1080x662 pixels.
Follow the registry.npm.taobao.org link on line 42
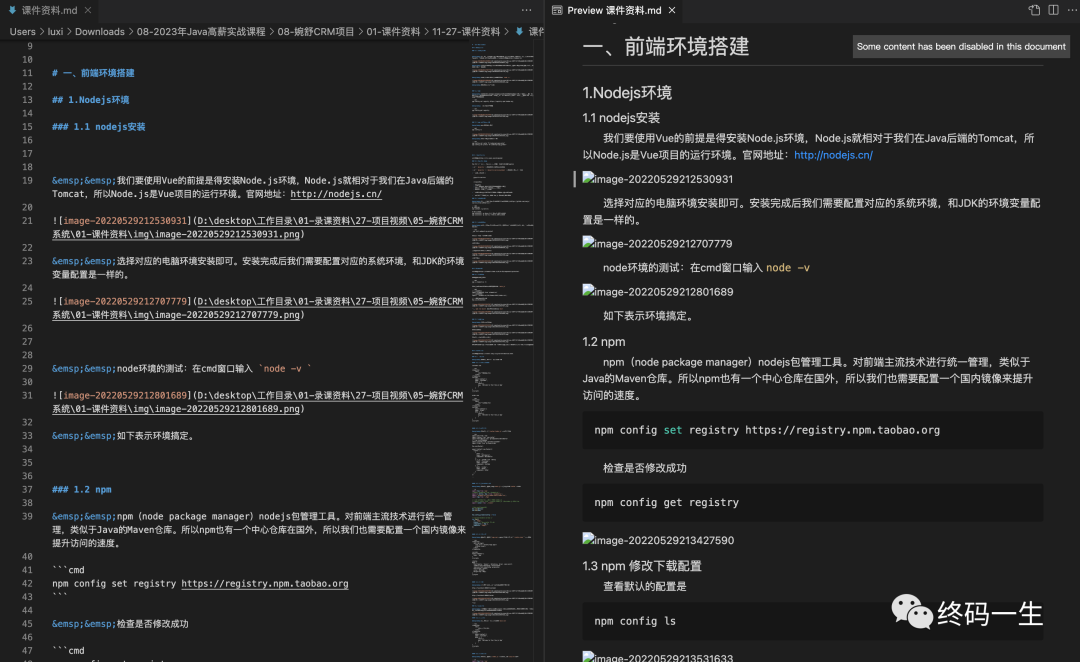[264, 583]
